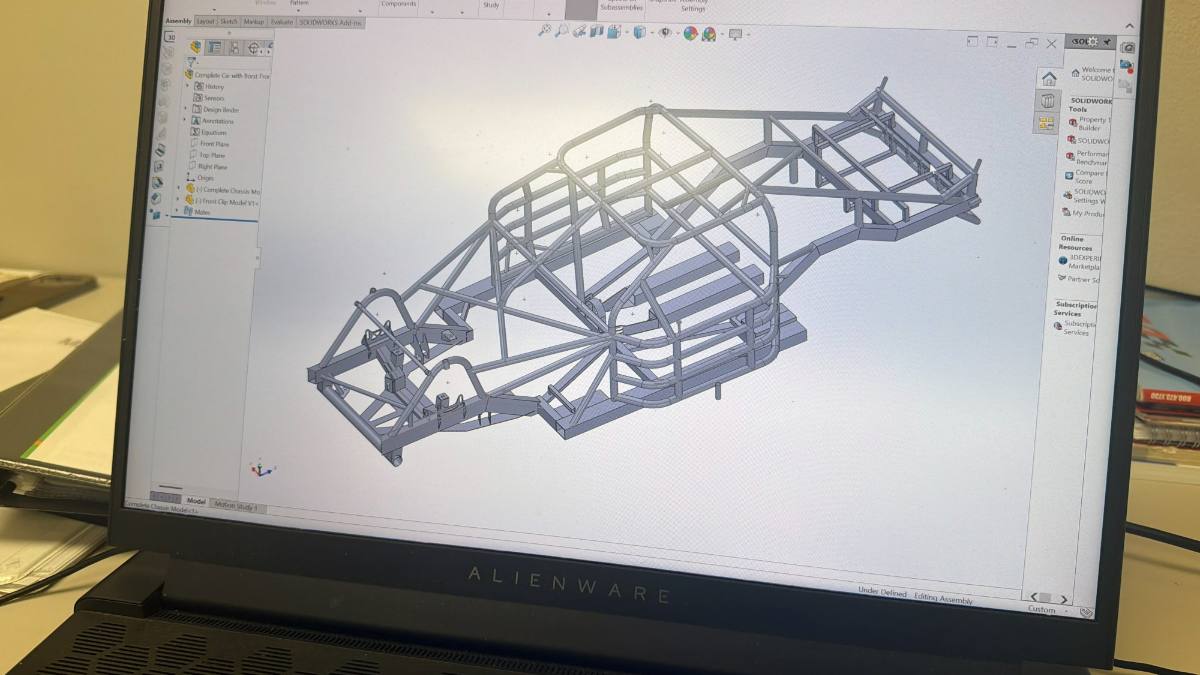This screenshot has height=675, width=1200.
Task: Open the My Products link
Action: tap(1085, 213)
